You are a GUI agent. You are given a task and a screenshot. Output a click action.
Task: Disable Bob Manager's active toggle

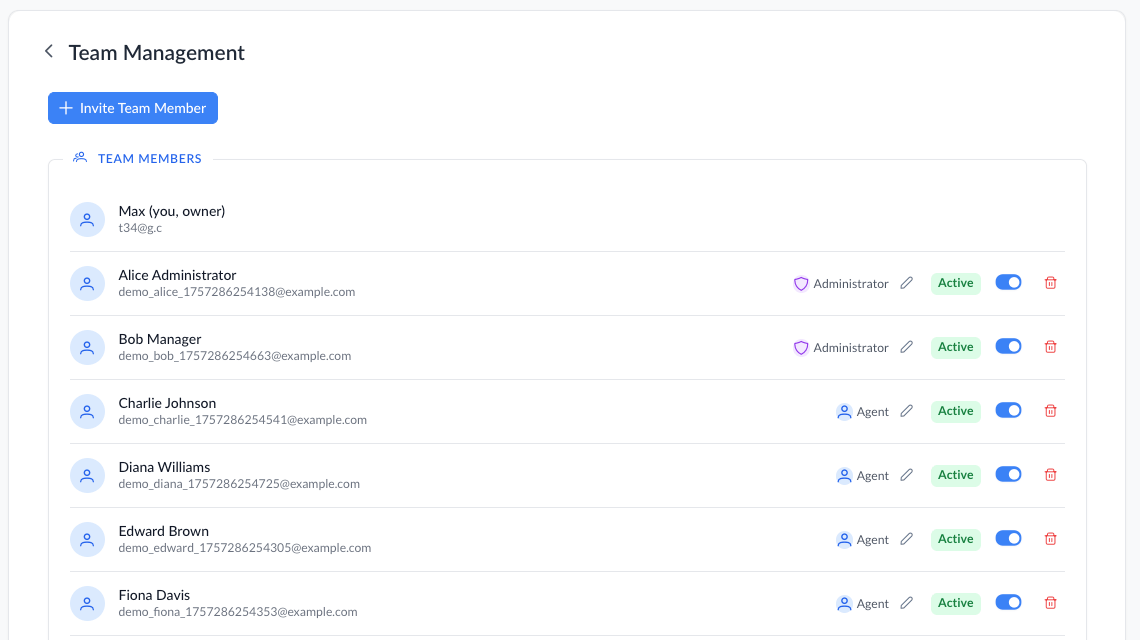click(1008, 347)
